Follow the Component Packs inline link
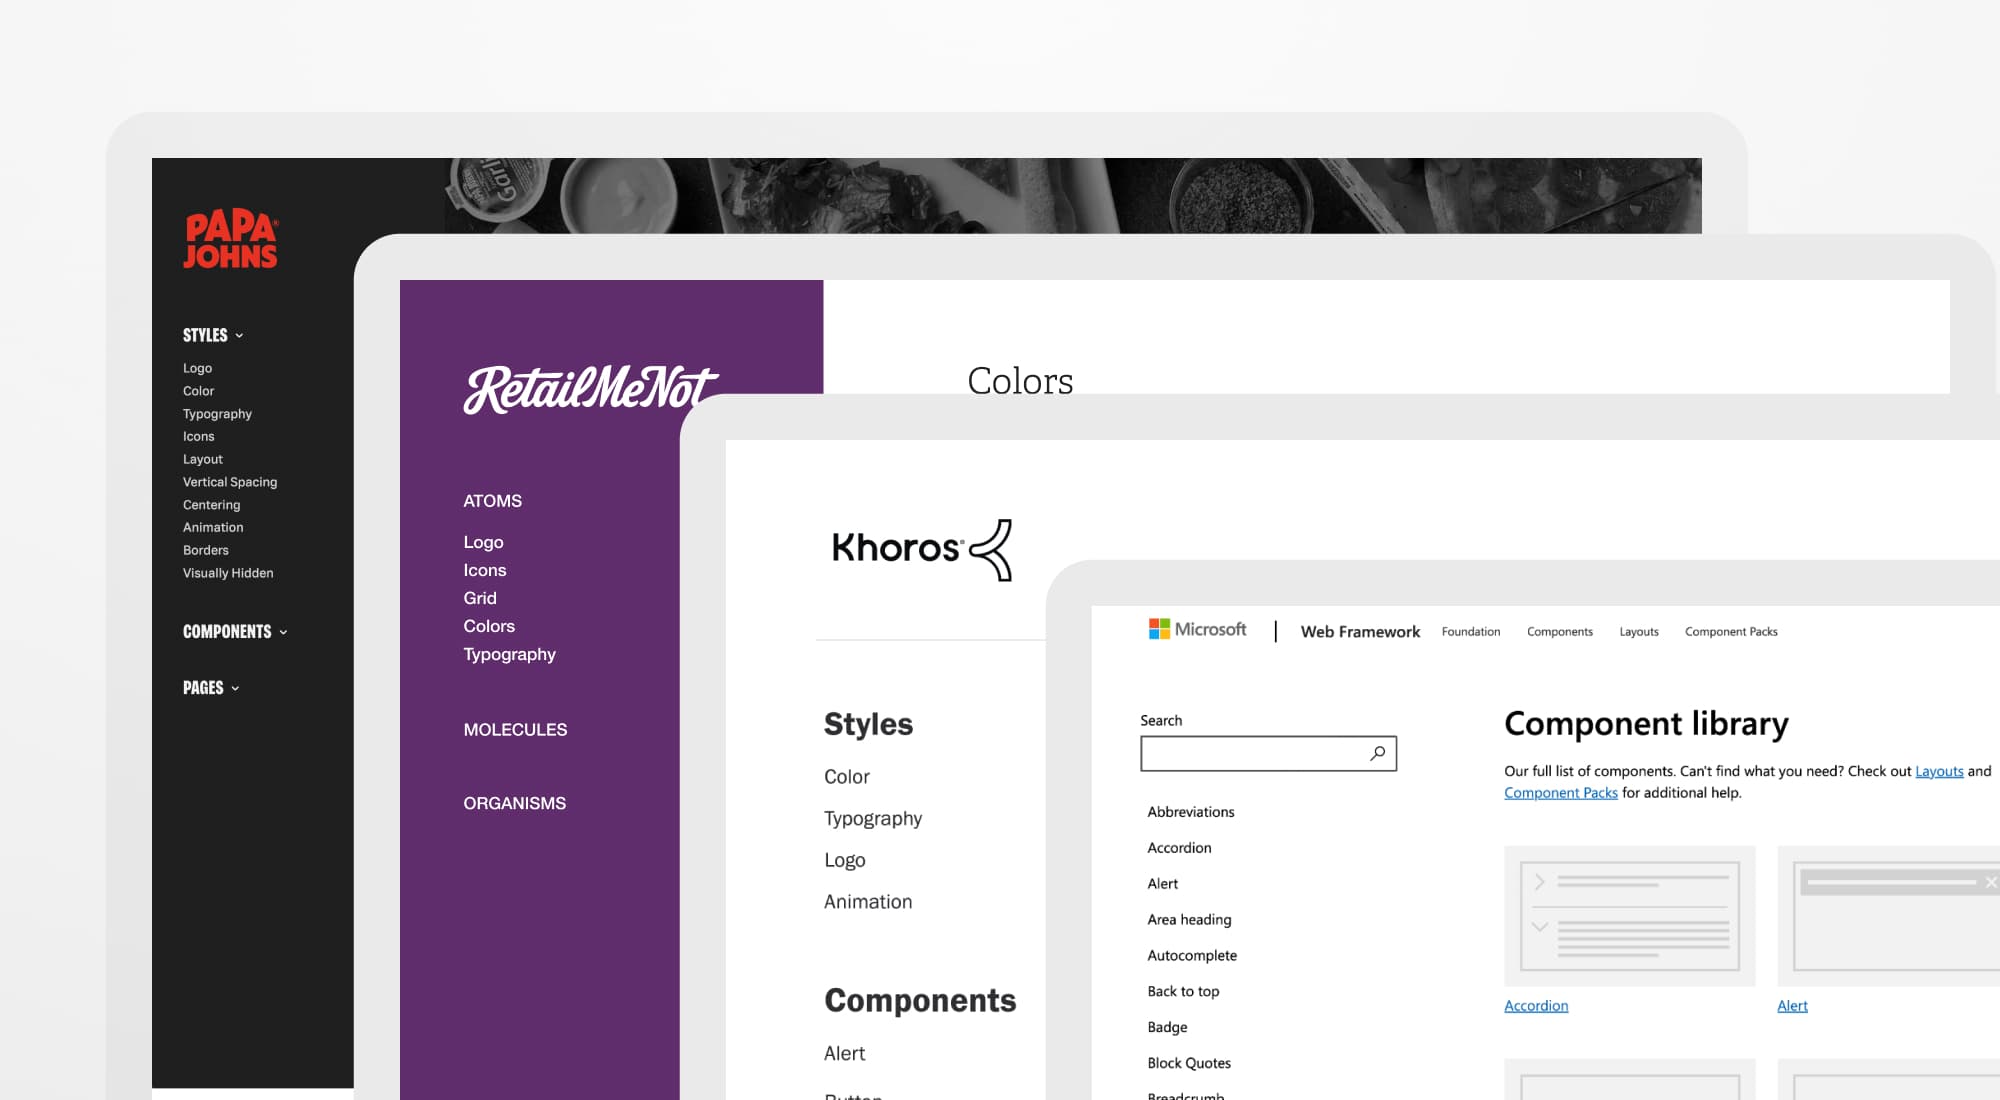 [x=1560, y=793]
